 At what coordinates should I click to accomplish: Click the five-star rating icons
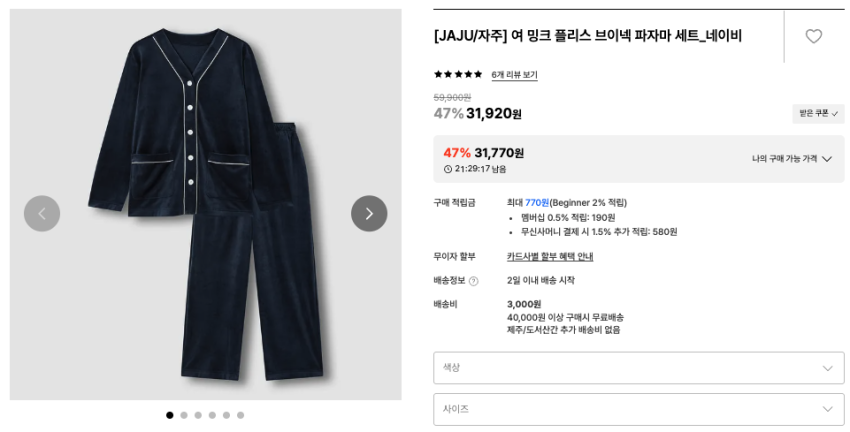[x=458, y=74]
